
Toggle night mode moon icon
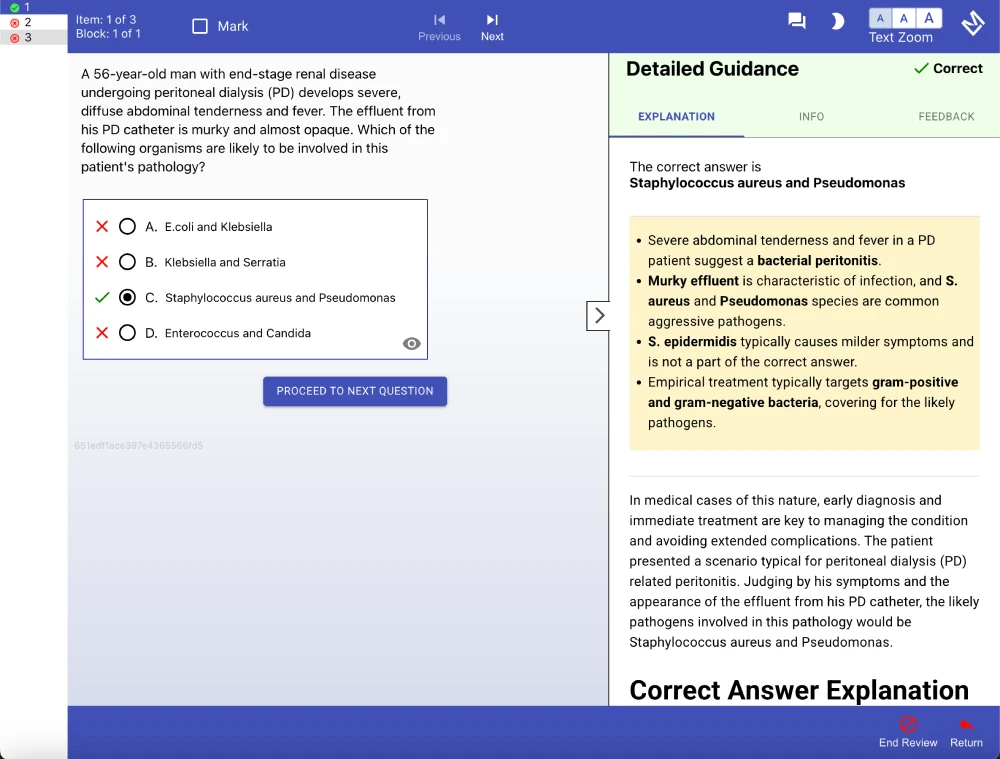point(837,21)
